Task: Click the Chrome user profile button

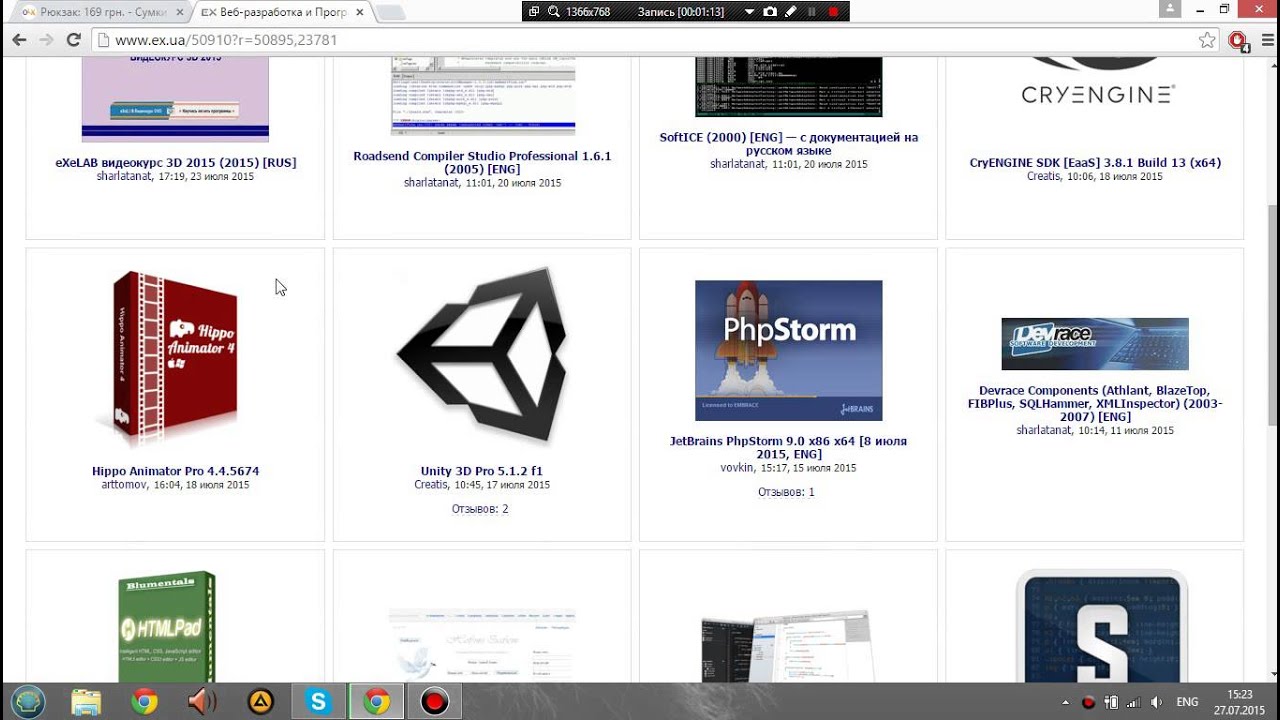Action: tap(1170, 9)
